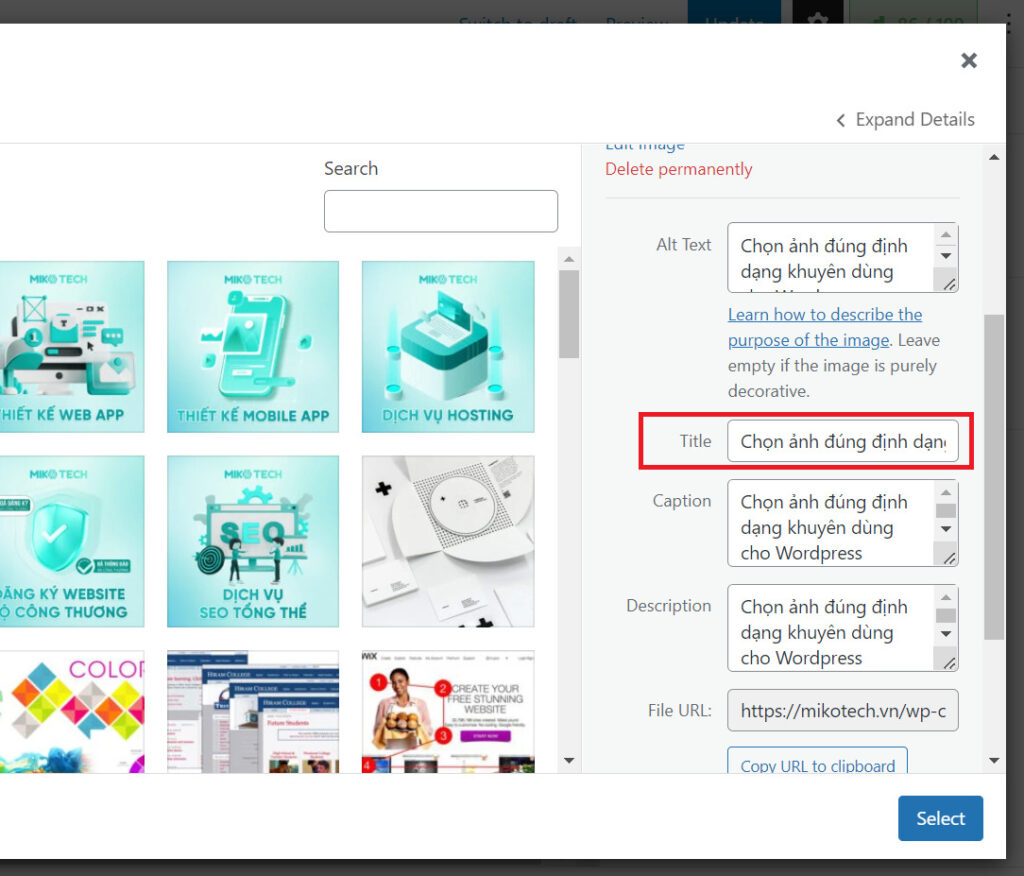
Task: Click the Select button
Action: pos(940,818)
